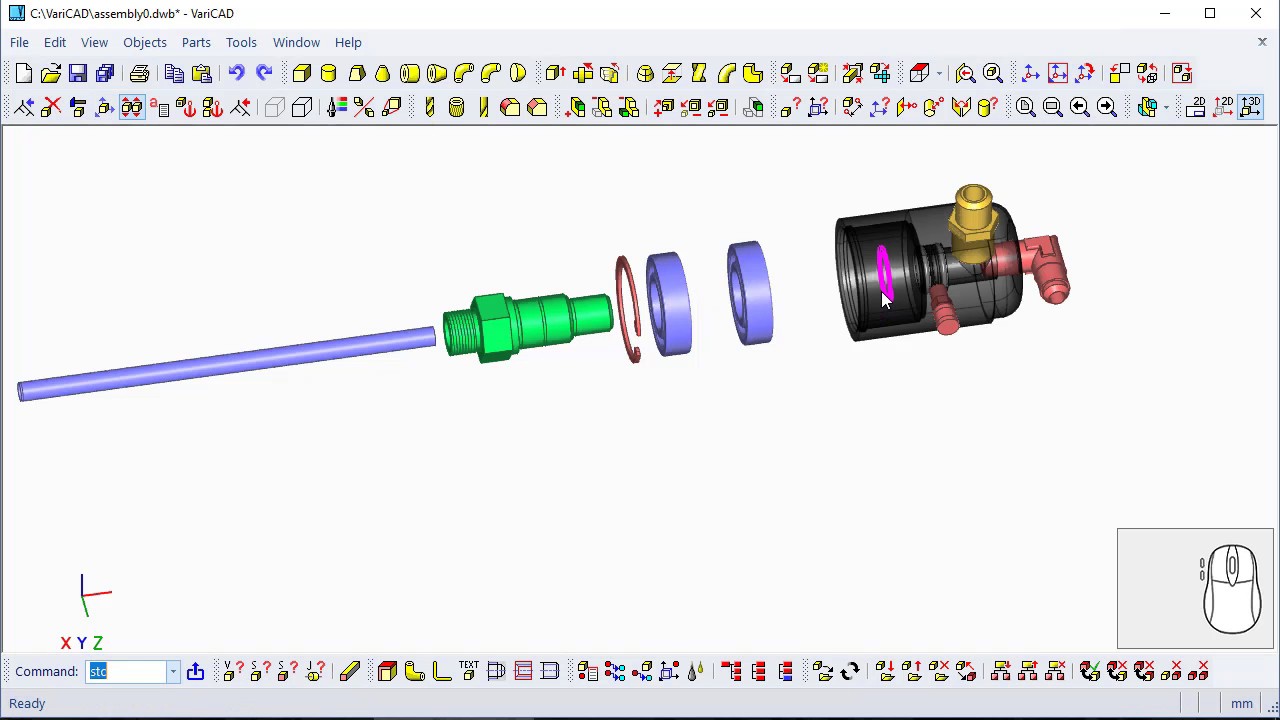
Task: Click the Print icon
Action: (139, 73)
